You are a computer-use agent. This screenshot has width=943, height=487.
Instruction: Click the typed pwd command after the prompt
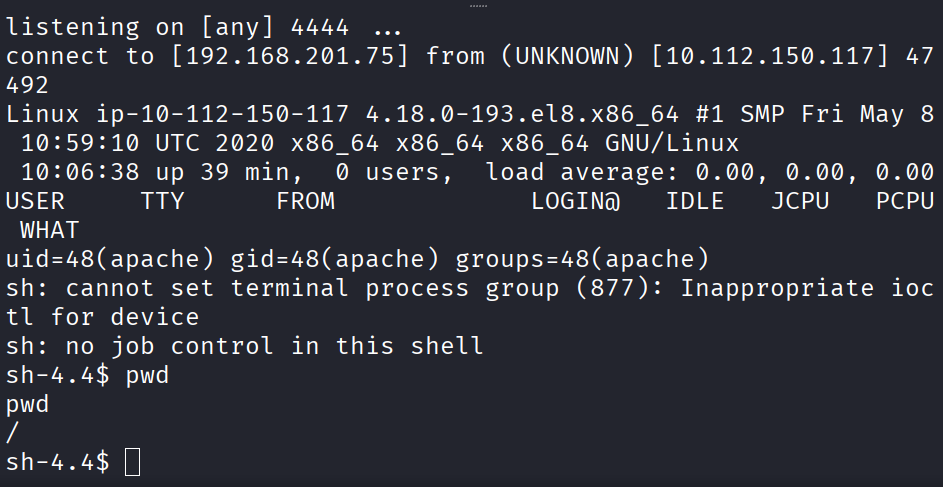point(147,376)
